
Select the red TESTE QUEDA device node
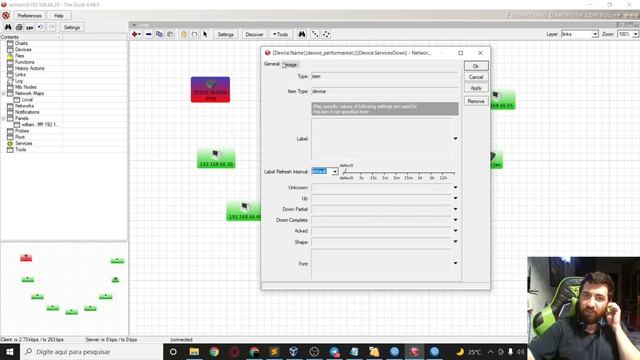[210, 89]
